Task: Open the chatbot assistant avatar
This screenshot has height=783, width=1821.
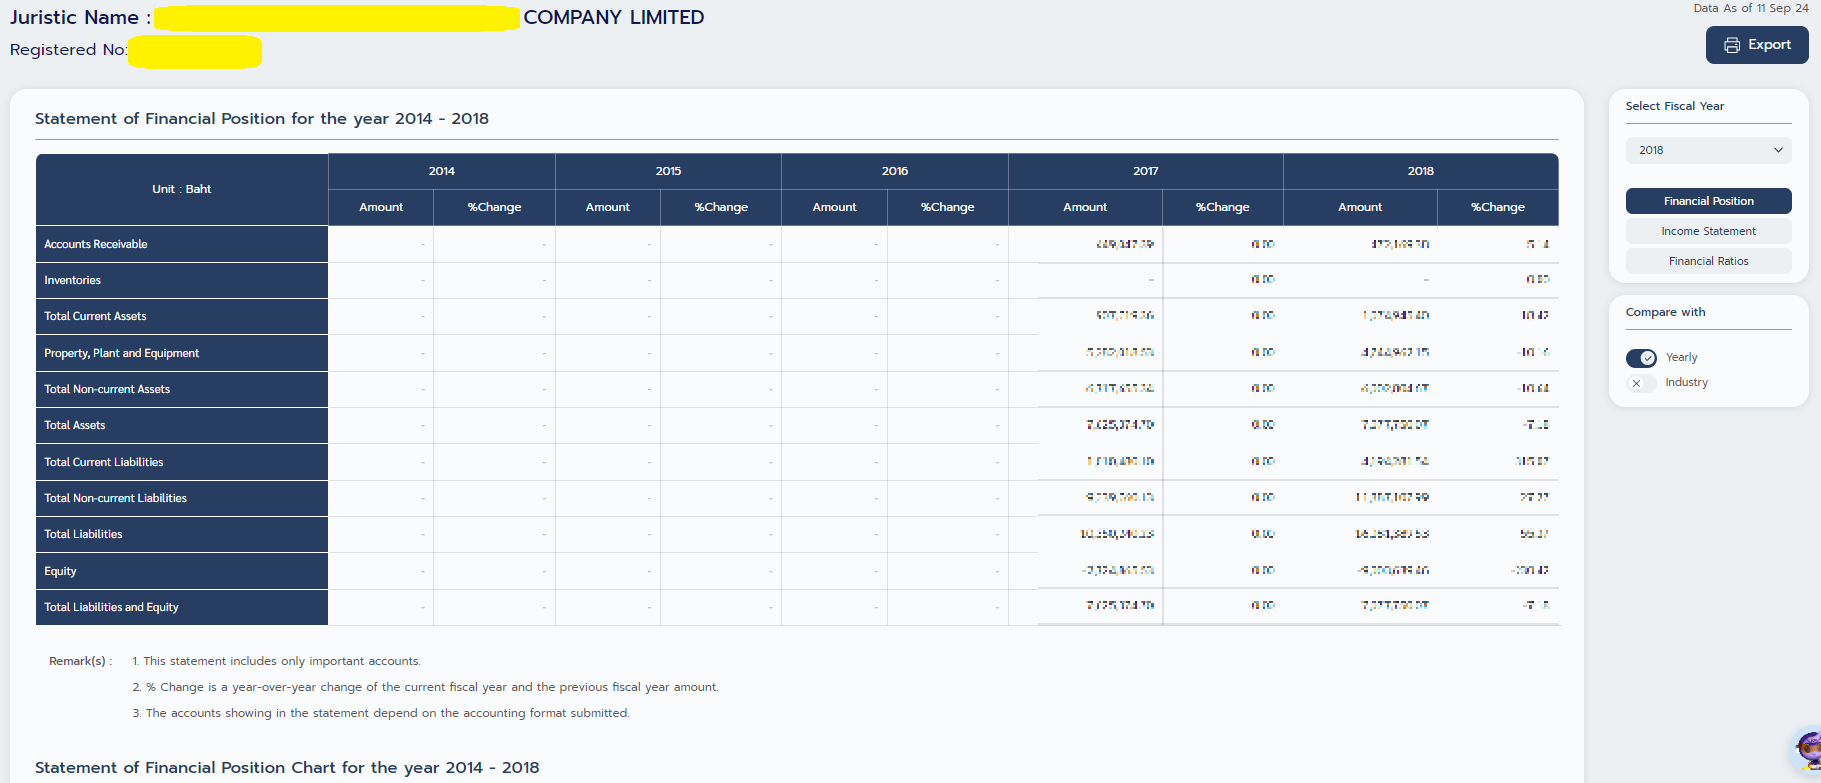Action: pos(1809,748)
